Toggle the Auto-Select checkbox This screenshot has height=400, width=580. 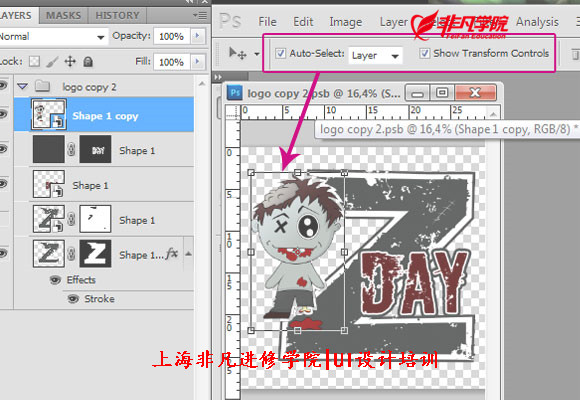[x=280, y=53]
